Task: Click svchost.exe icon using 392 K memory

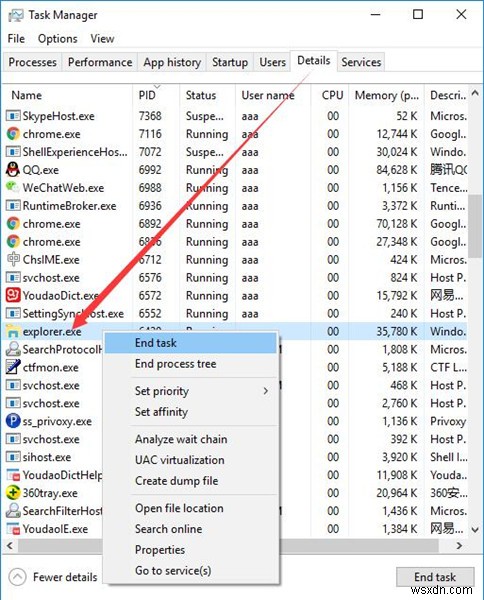Action: (x=13, y=439)
